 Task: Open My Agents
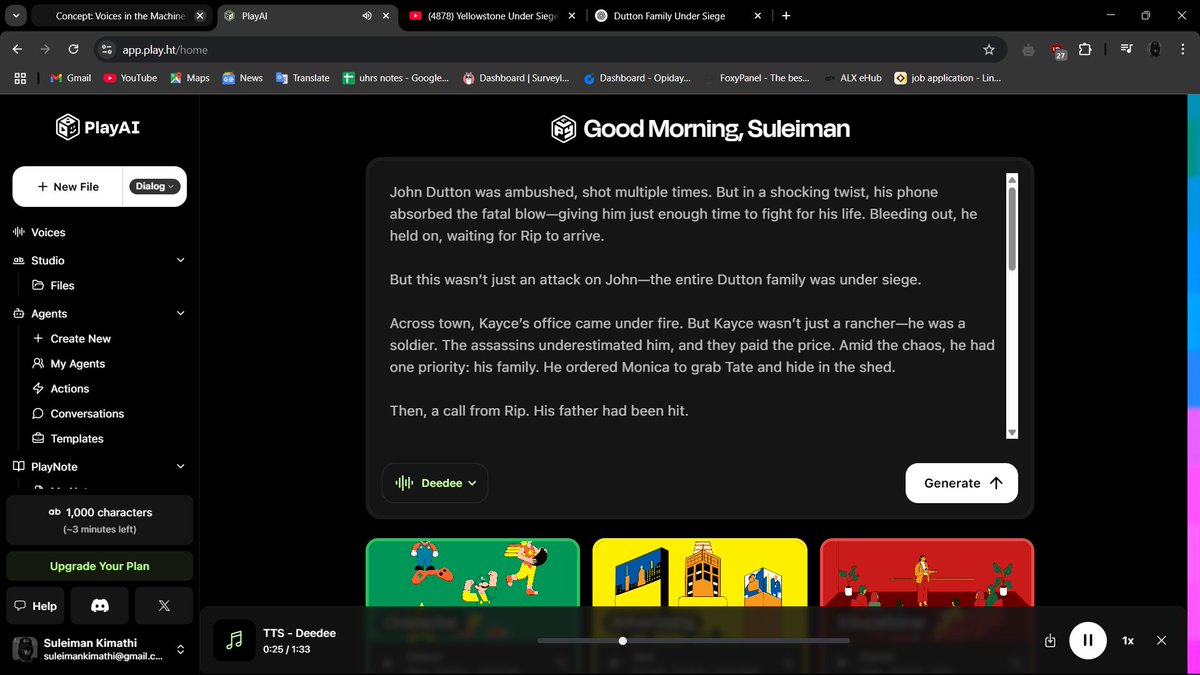click(x=69, y=364)
